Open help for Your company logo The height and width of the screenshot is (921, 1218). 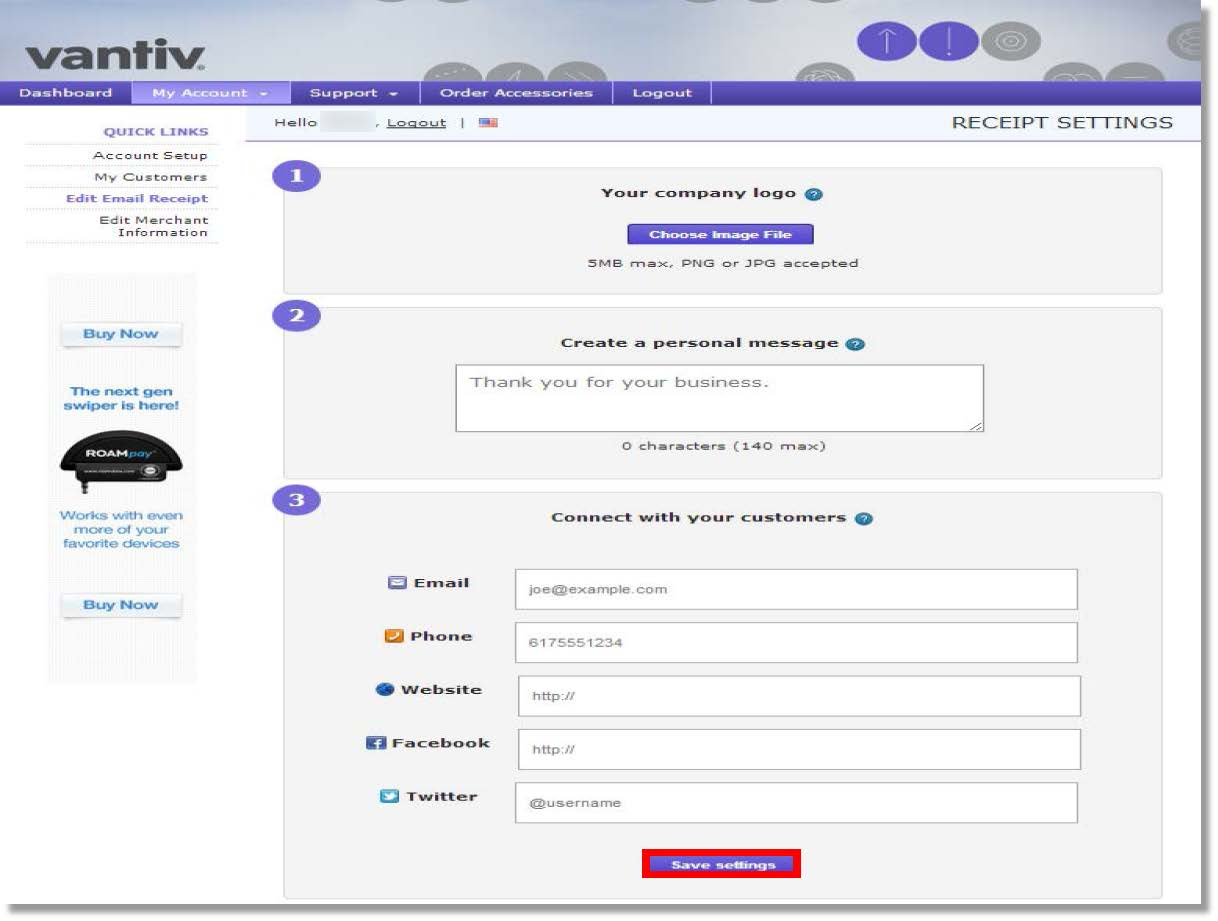click(812, 193)
